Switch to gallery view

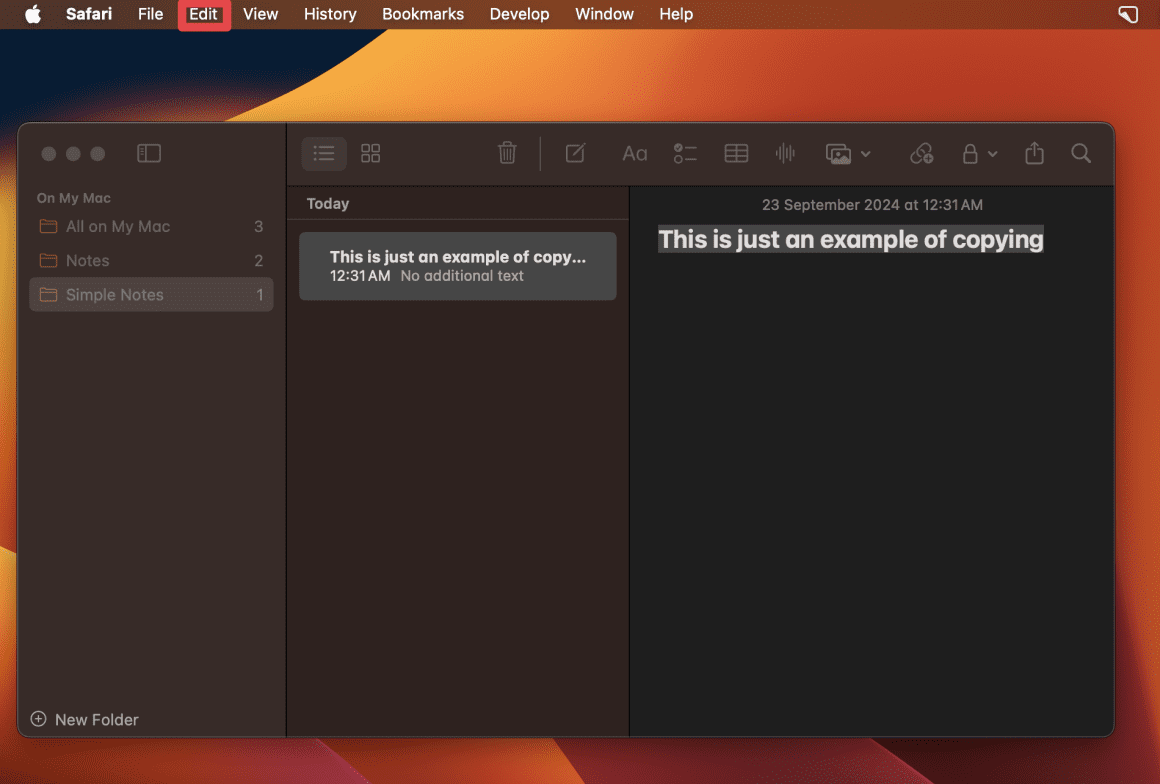click(x=370, y=153)
